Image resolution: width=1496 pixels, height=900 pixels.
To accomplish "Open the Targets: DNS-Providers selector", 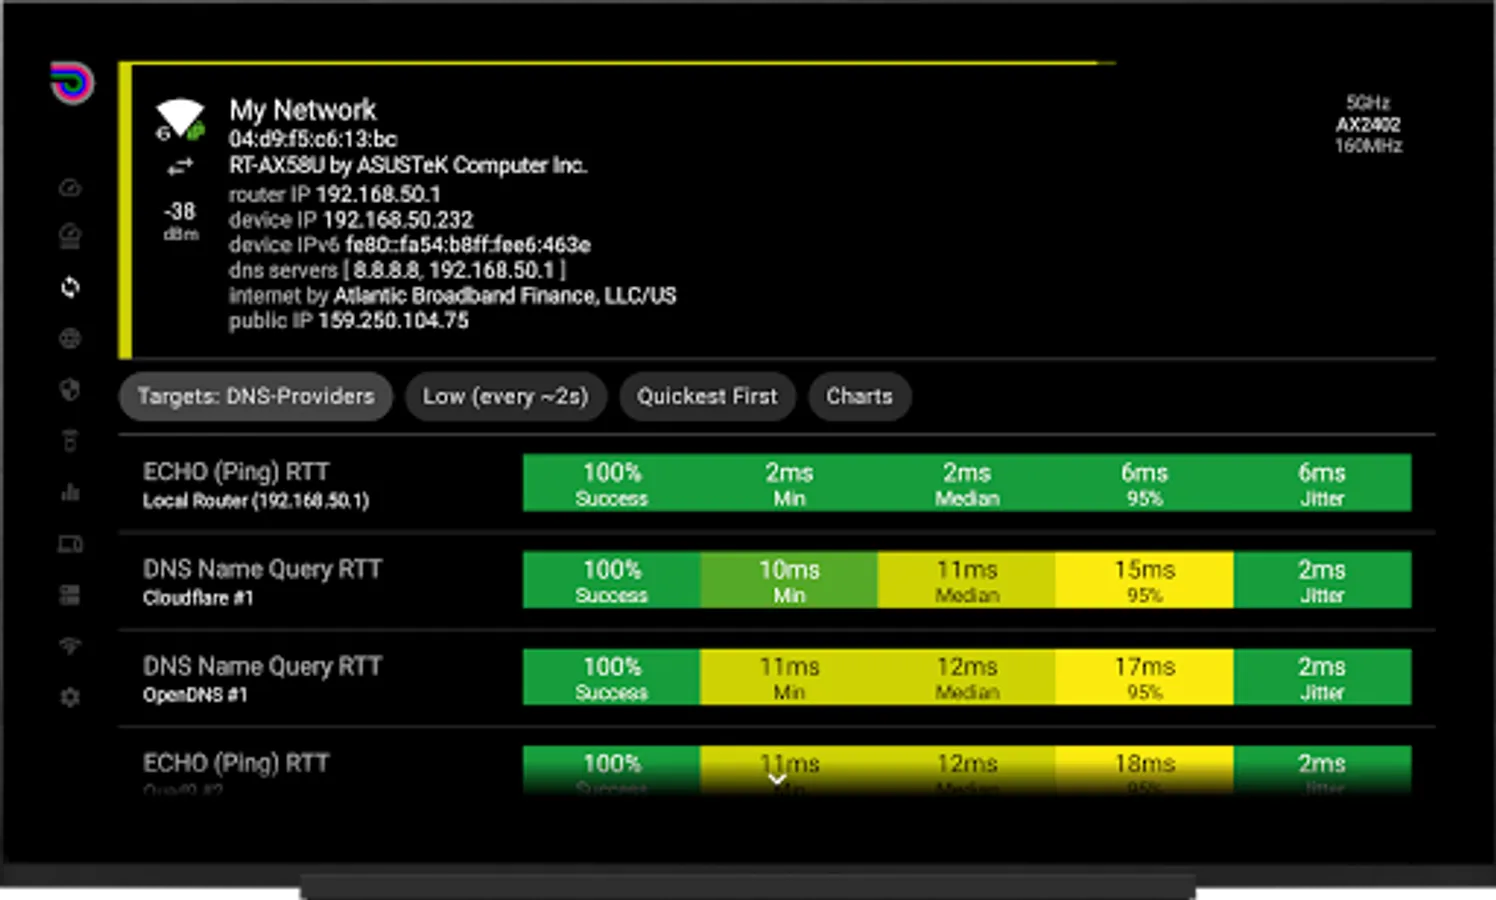I will 256,397.
